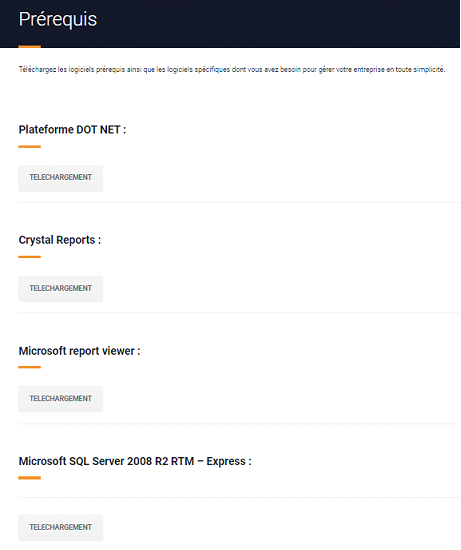Select the Plateforme DOT NET heading
The height and width of the screenshot is (550, 461).
pyautogui.click(x=72, y=130)
